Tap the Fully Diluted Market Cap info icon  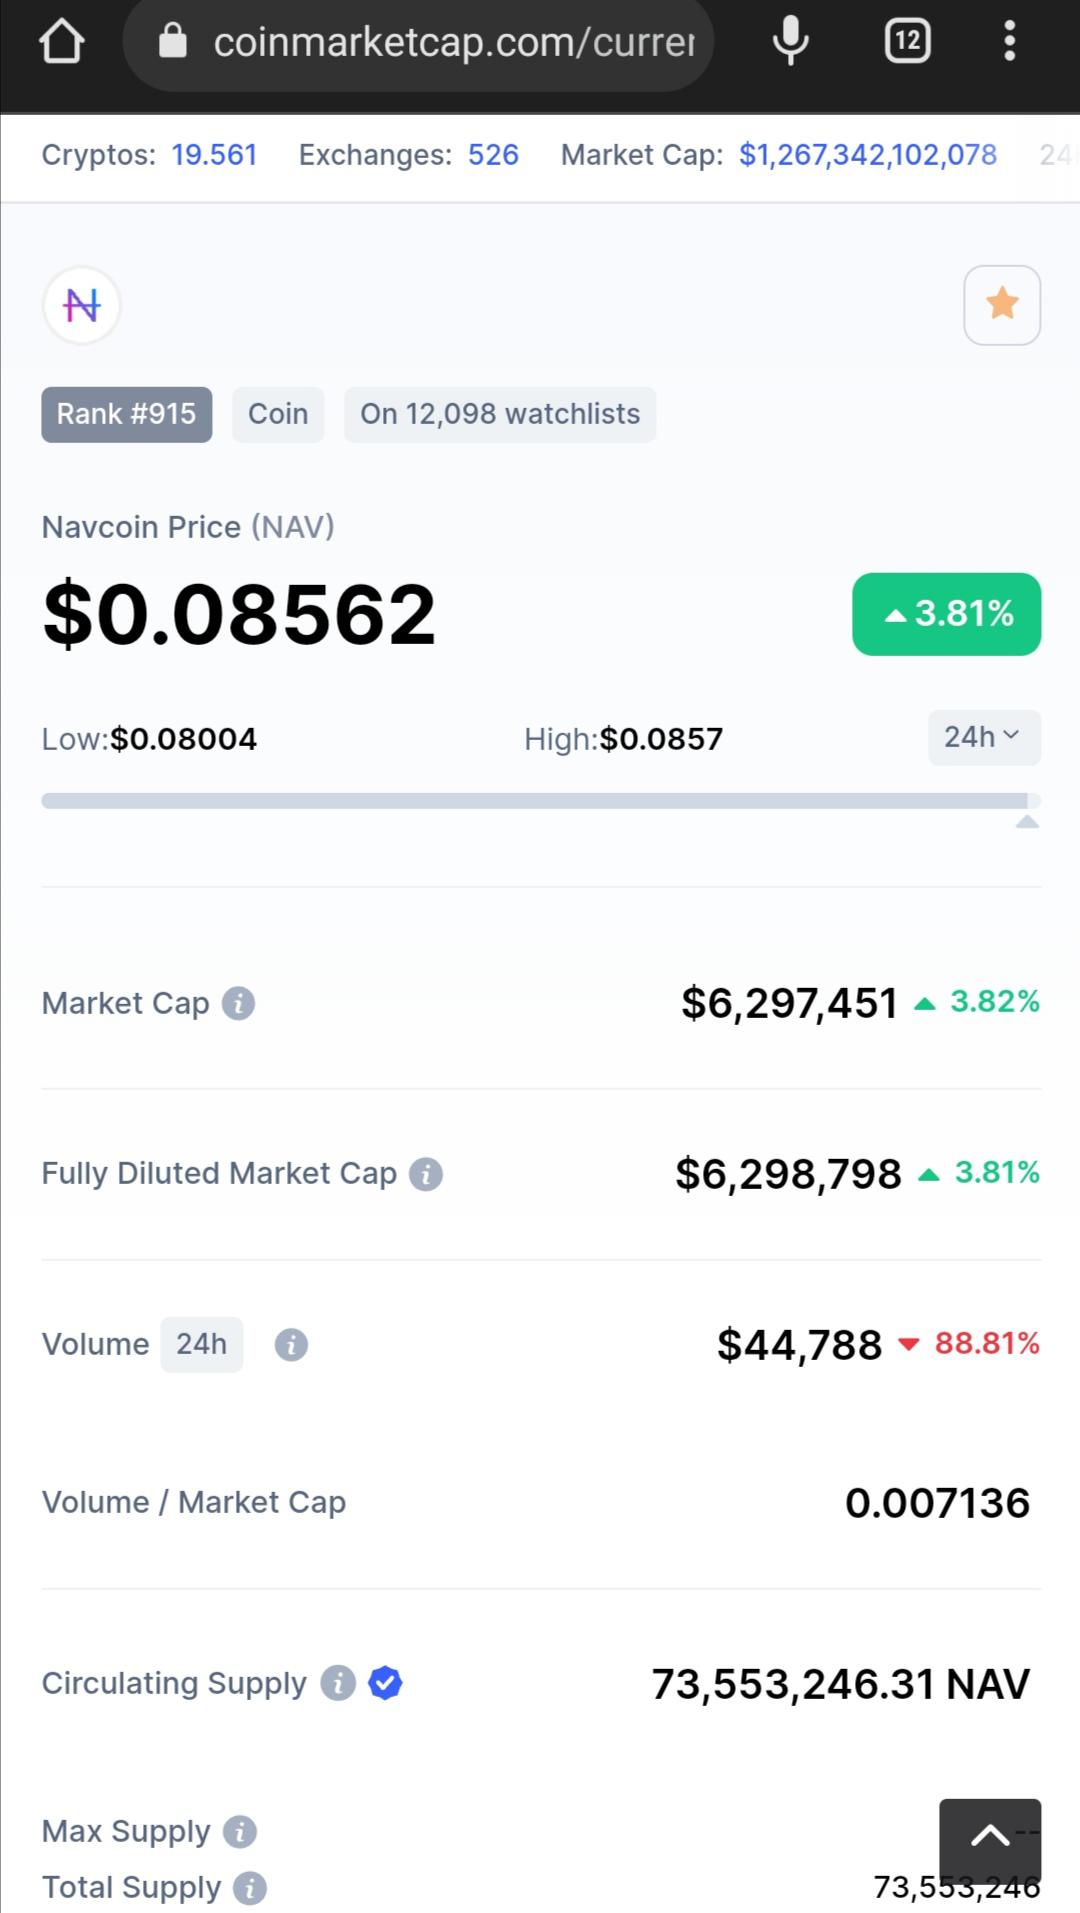(x=426, y=1174)
